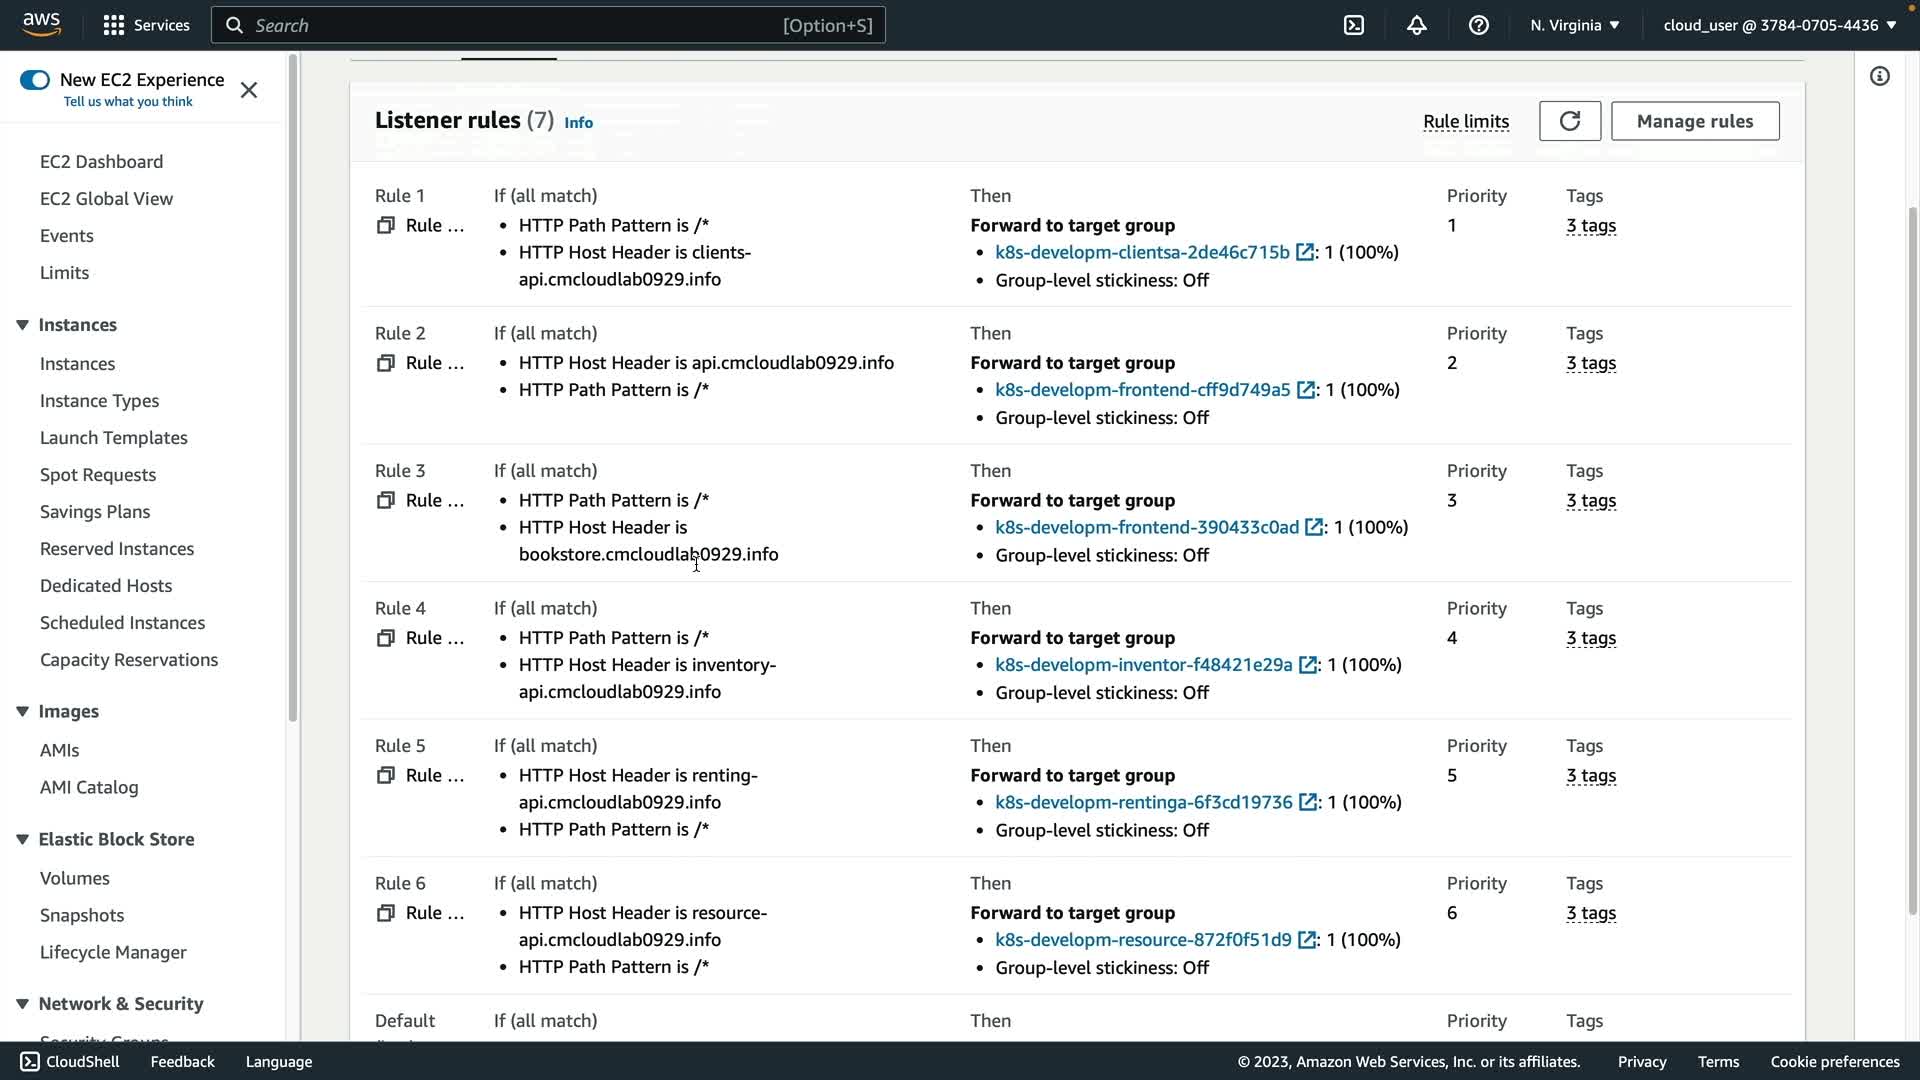The height and width of the screenshot is (1080, 1920).
Task: Open k8s-developm-rentinga-6f3cd19736 target group link
Action: (x=1143, y=802)
